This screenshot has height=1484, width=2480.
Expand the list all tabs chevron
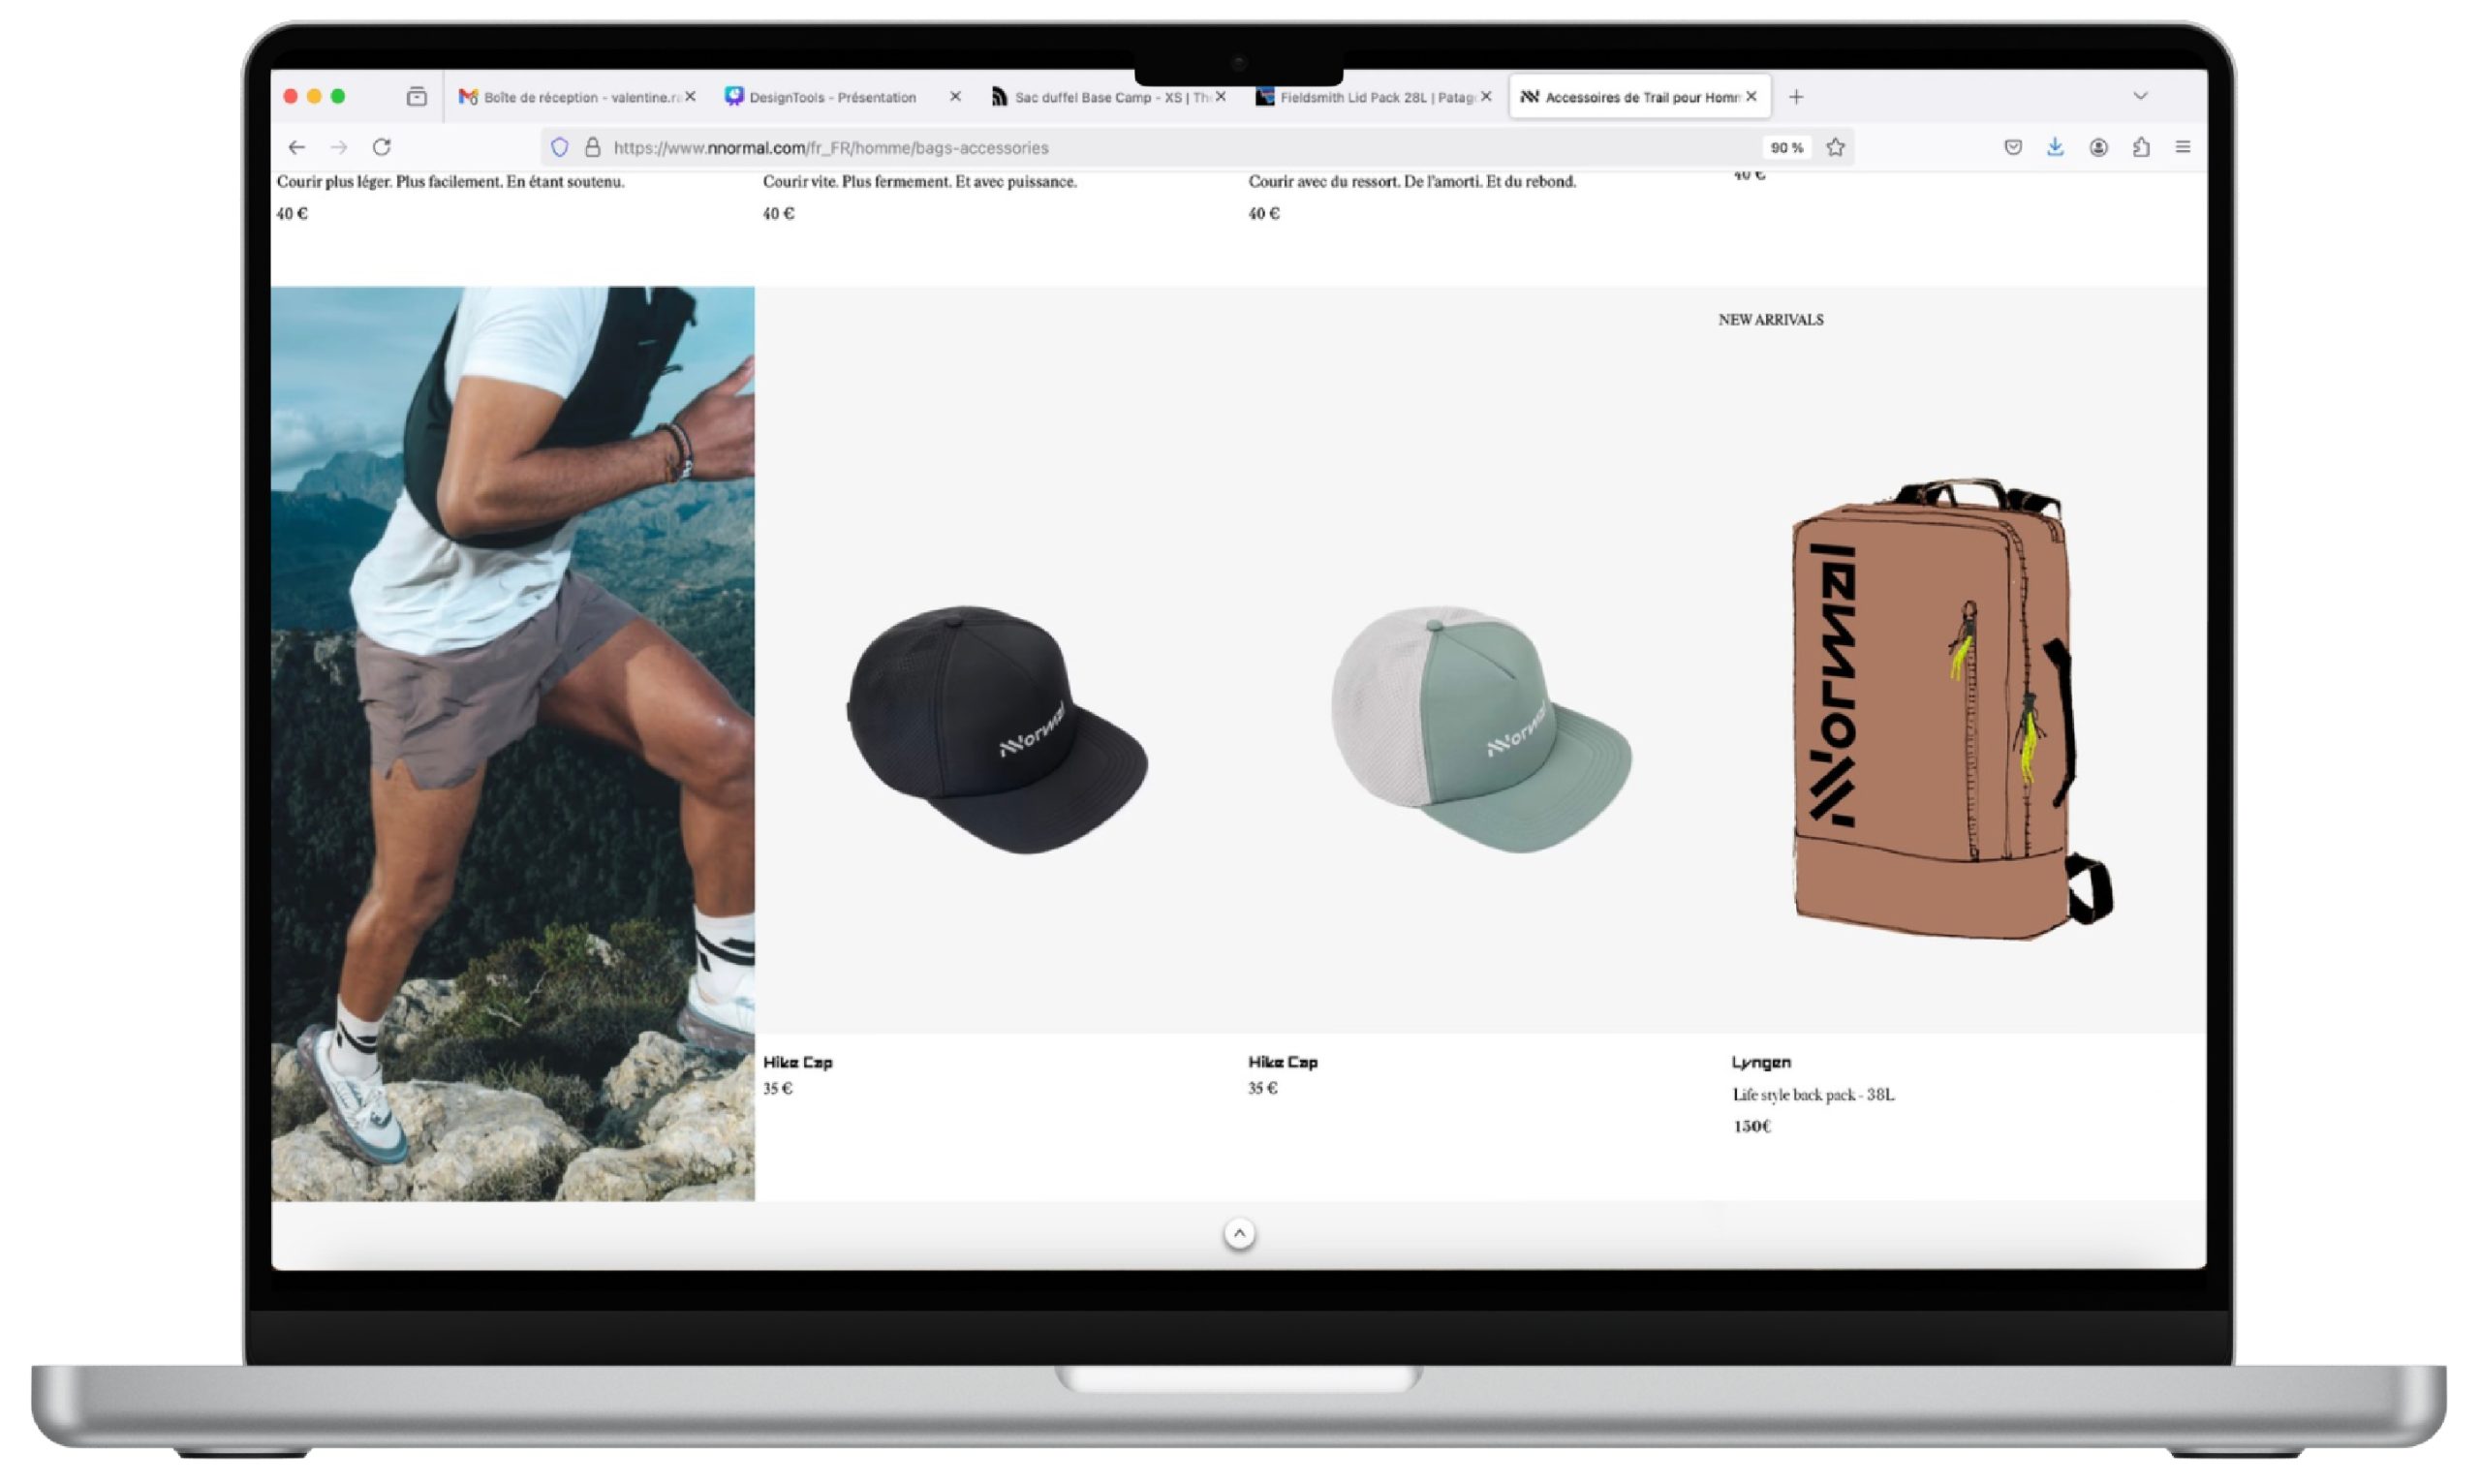pyautogui.click(x=2140, y=97)
